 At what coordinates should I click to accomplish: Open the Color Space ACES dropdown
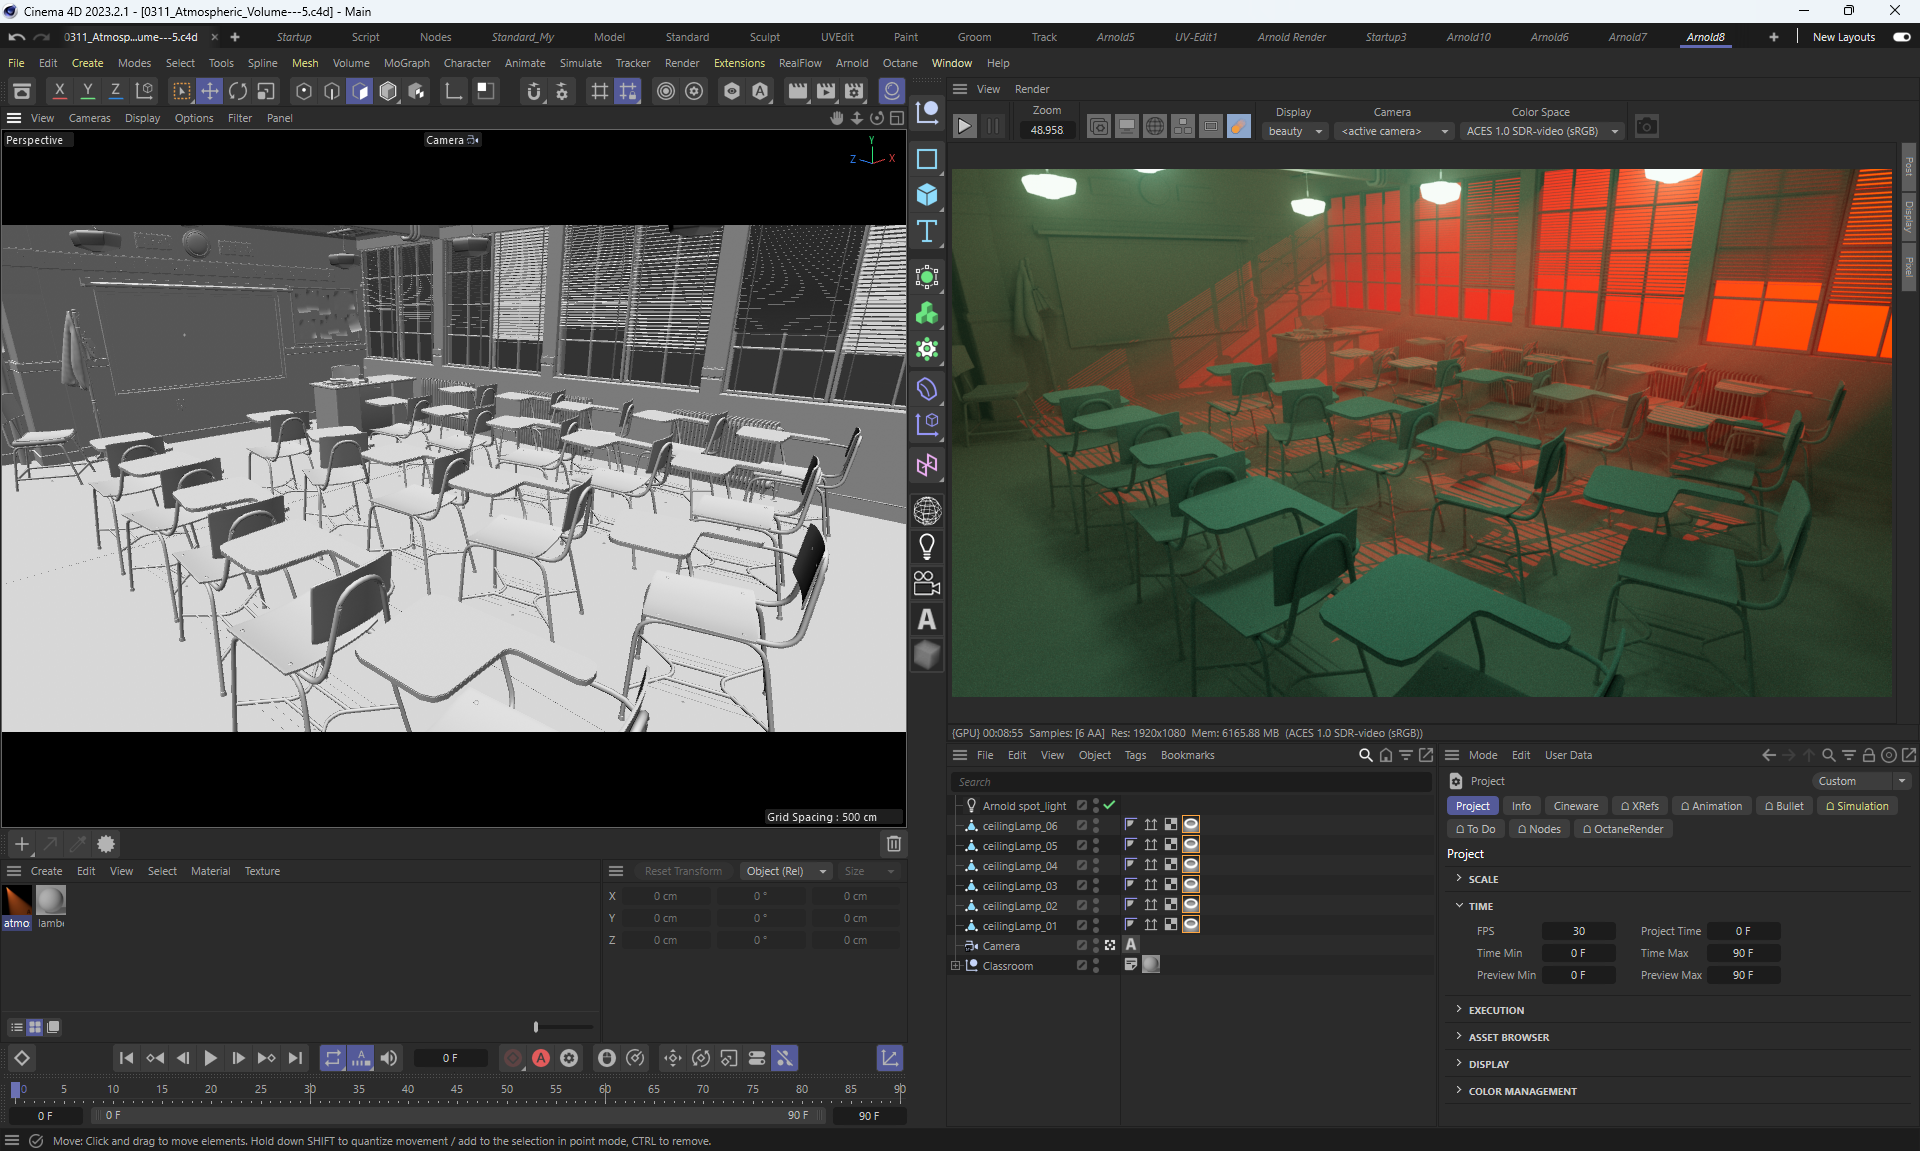[1540, 131]
